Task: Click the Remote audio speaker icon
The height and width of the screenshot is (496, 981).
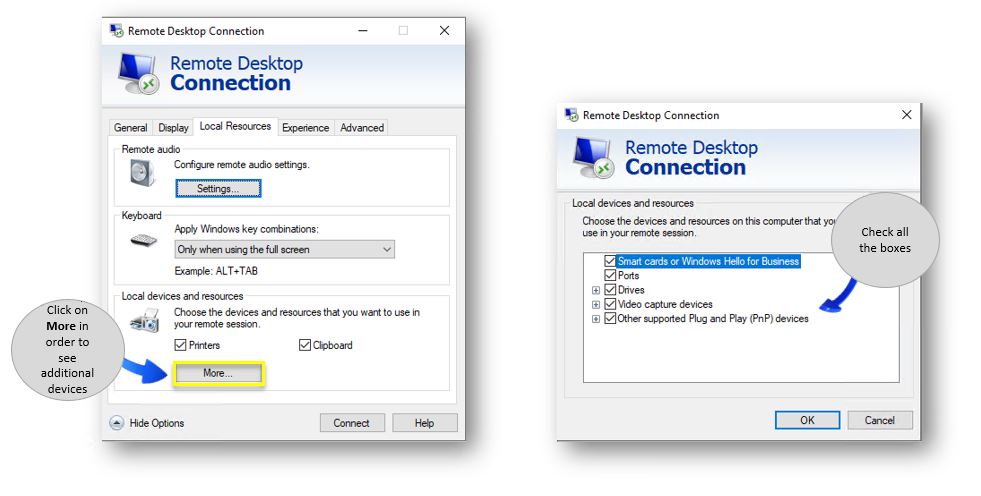Action: [143, 173]
